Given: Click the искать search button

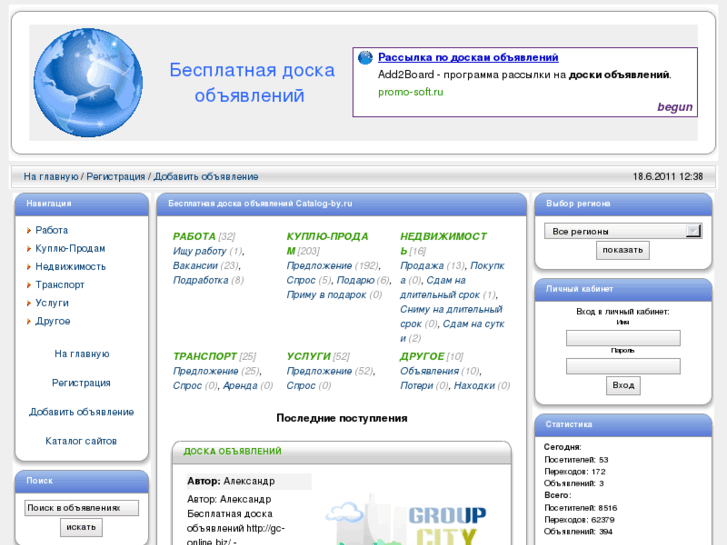Looking at the screenshot, I should [81, 527].
